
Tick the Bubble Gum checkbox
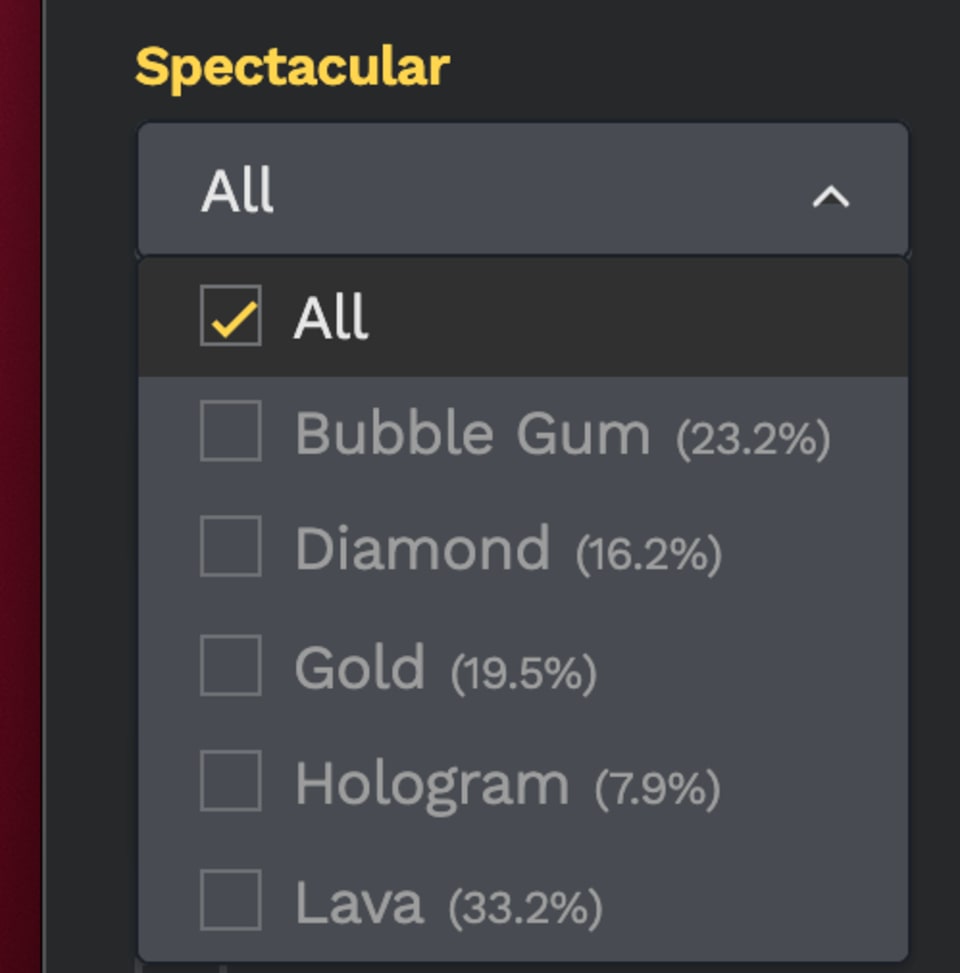tap(231, 431)
